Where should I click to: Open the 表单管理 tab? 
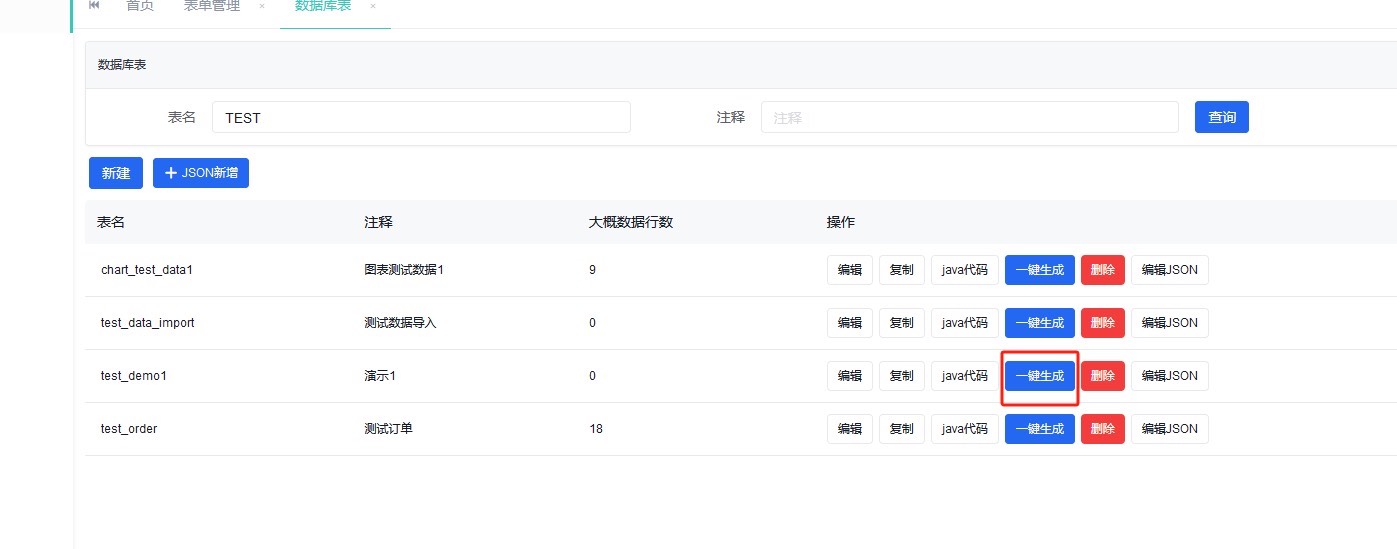click(x=212, y=6)
